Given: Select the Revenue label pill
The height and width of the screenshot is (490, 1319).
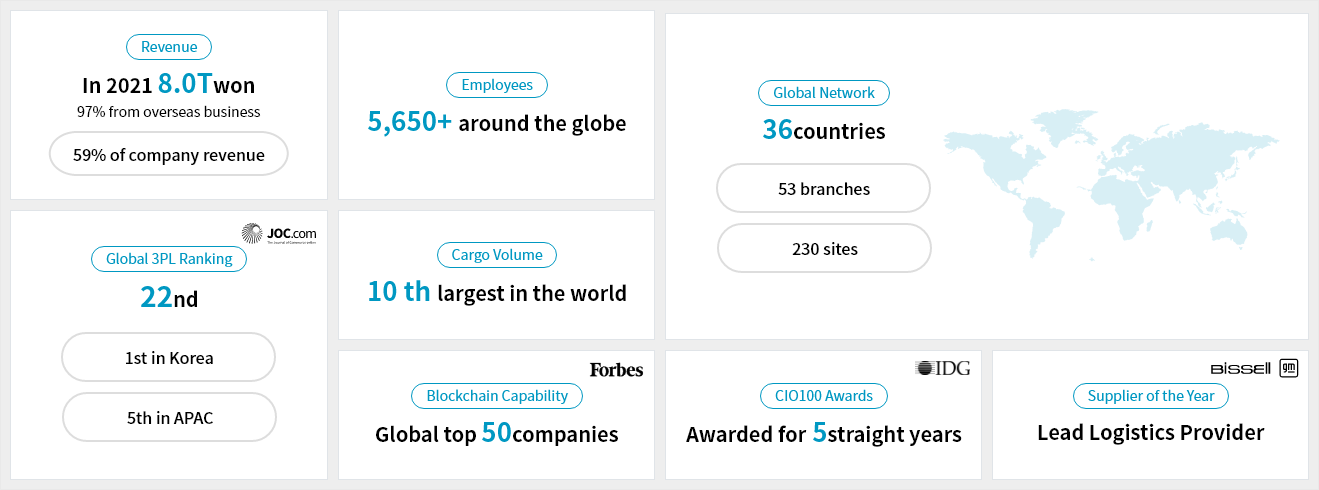Looking at the screenshot, I should tap(169, 47).
